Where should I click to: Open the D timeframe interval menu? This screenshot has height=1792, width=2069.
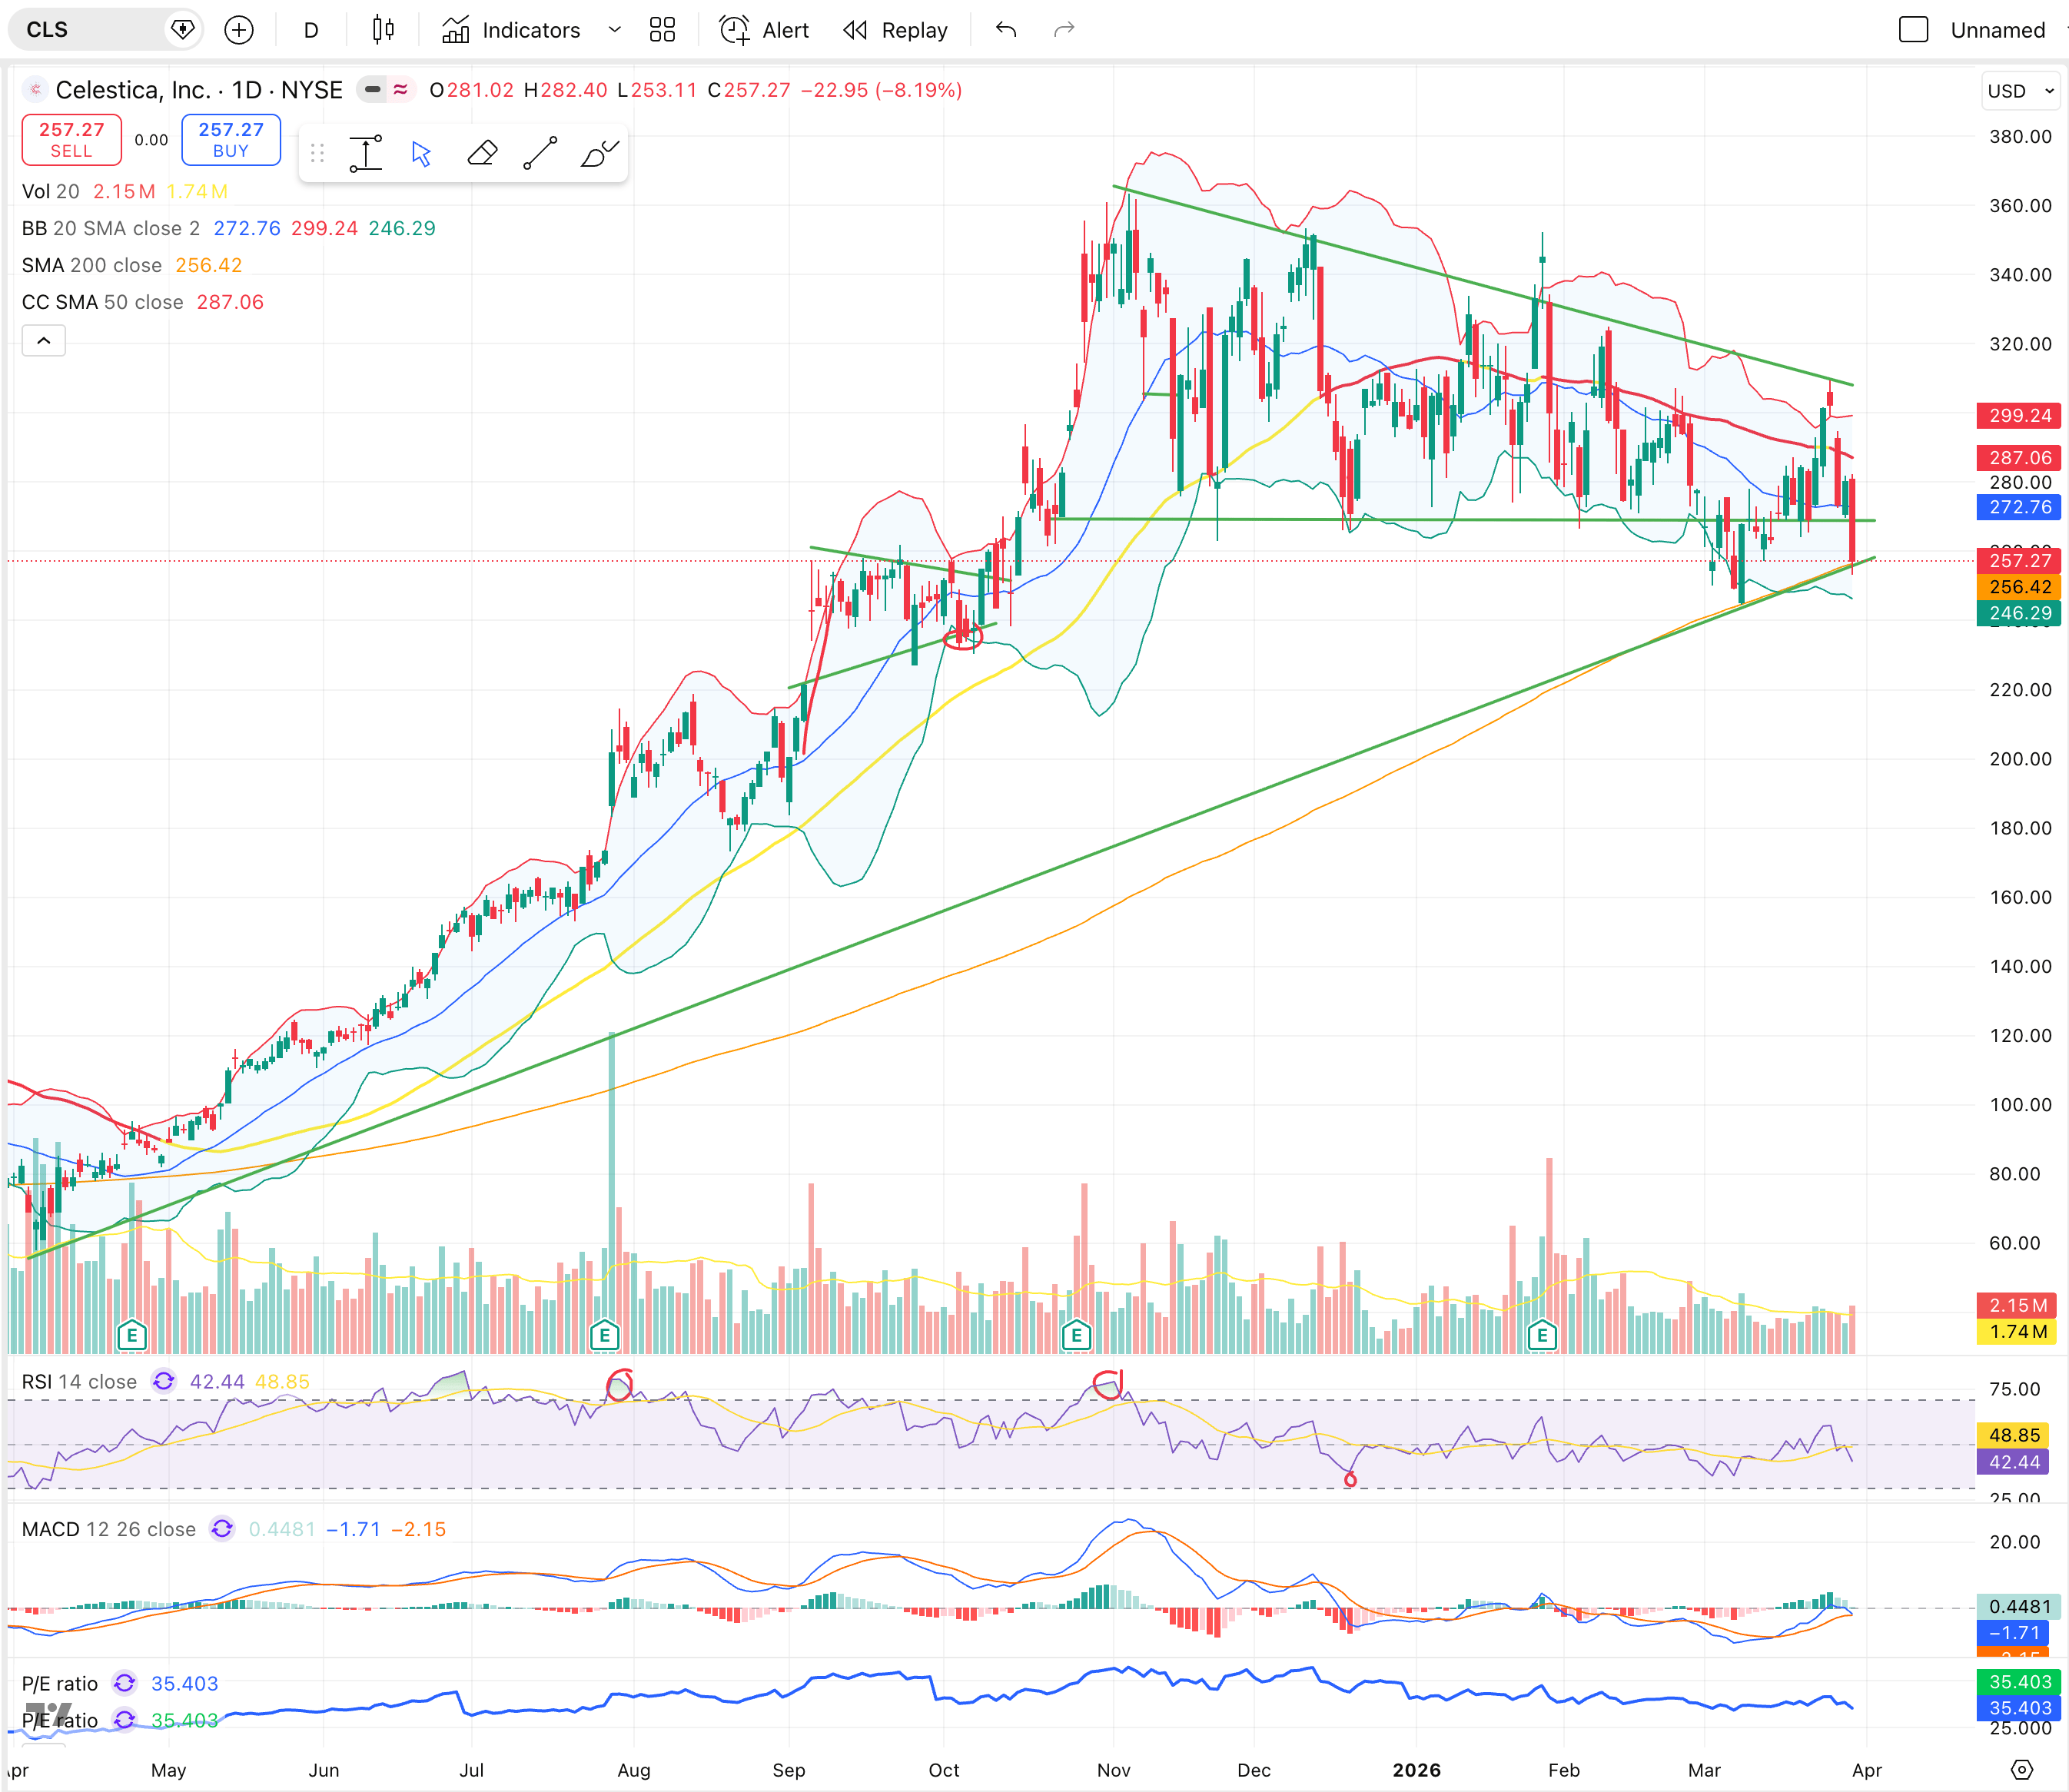pos(311,30)
